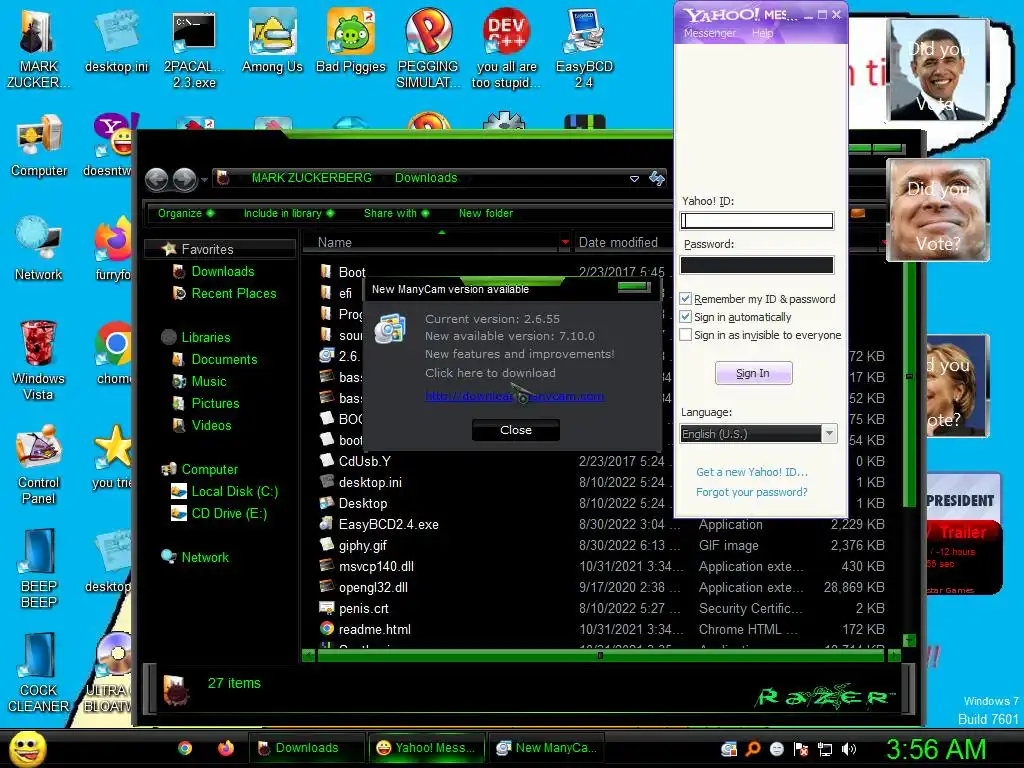Open the Network desktop icon
Screen dimensions: 1024x768
[x=39, y=249]
